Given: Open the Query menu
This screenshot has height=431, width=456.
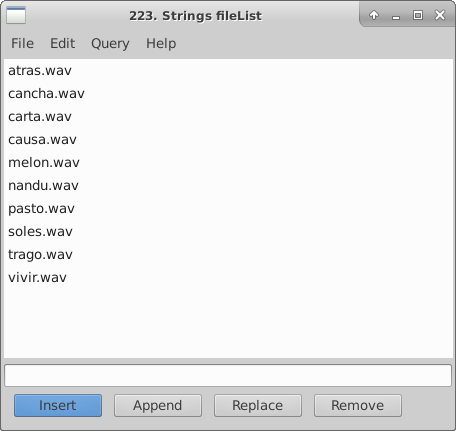Looking at the screenshot, I should point(110,43).
